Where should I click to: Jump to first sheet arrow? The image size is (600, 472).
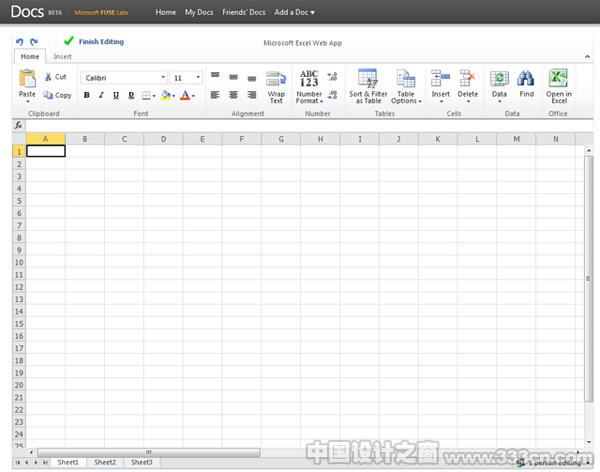tap(17, 463)
